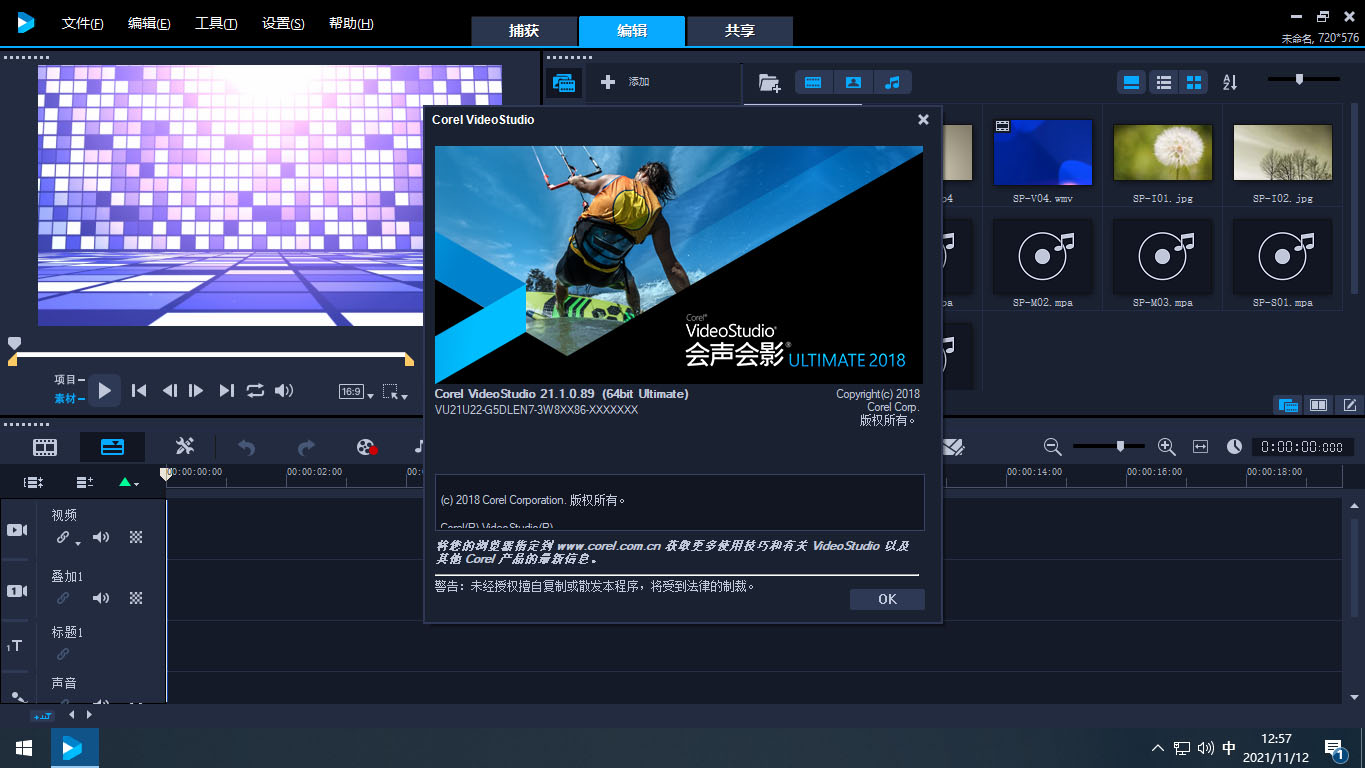Toggle repeat playback in preview
Image resolution: width=1365 pixels, height=768 pixels.
pyautogui.click(x=256, y=391)
